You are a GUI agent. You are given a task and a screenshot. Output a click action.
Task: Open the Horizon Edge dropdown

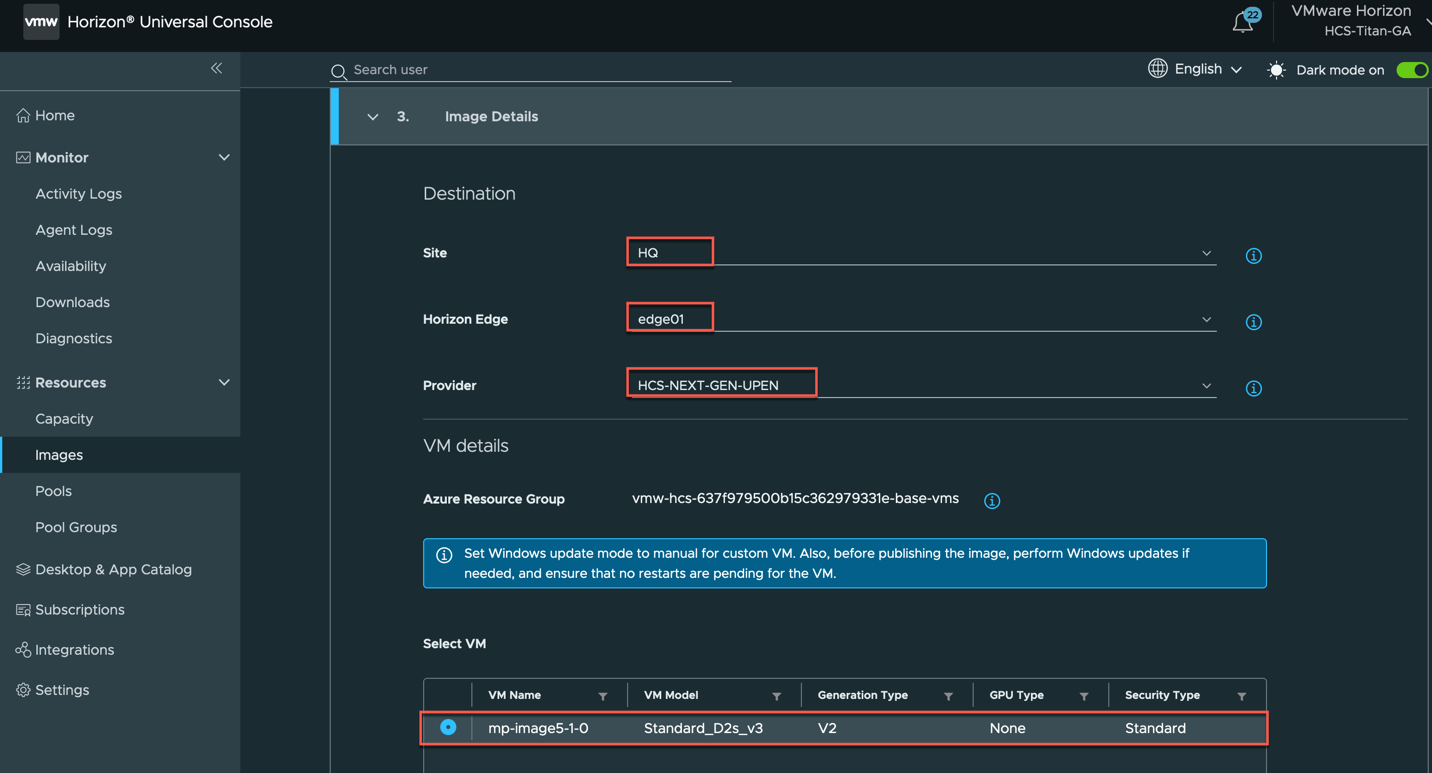coord(922,319)
